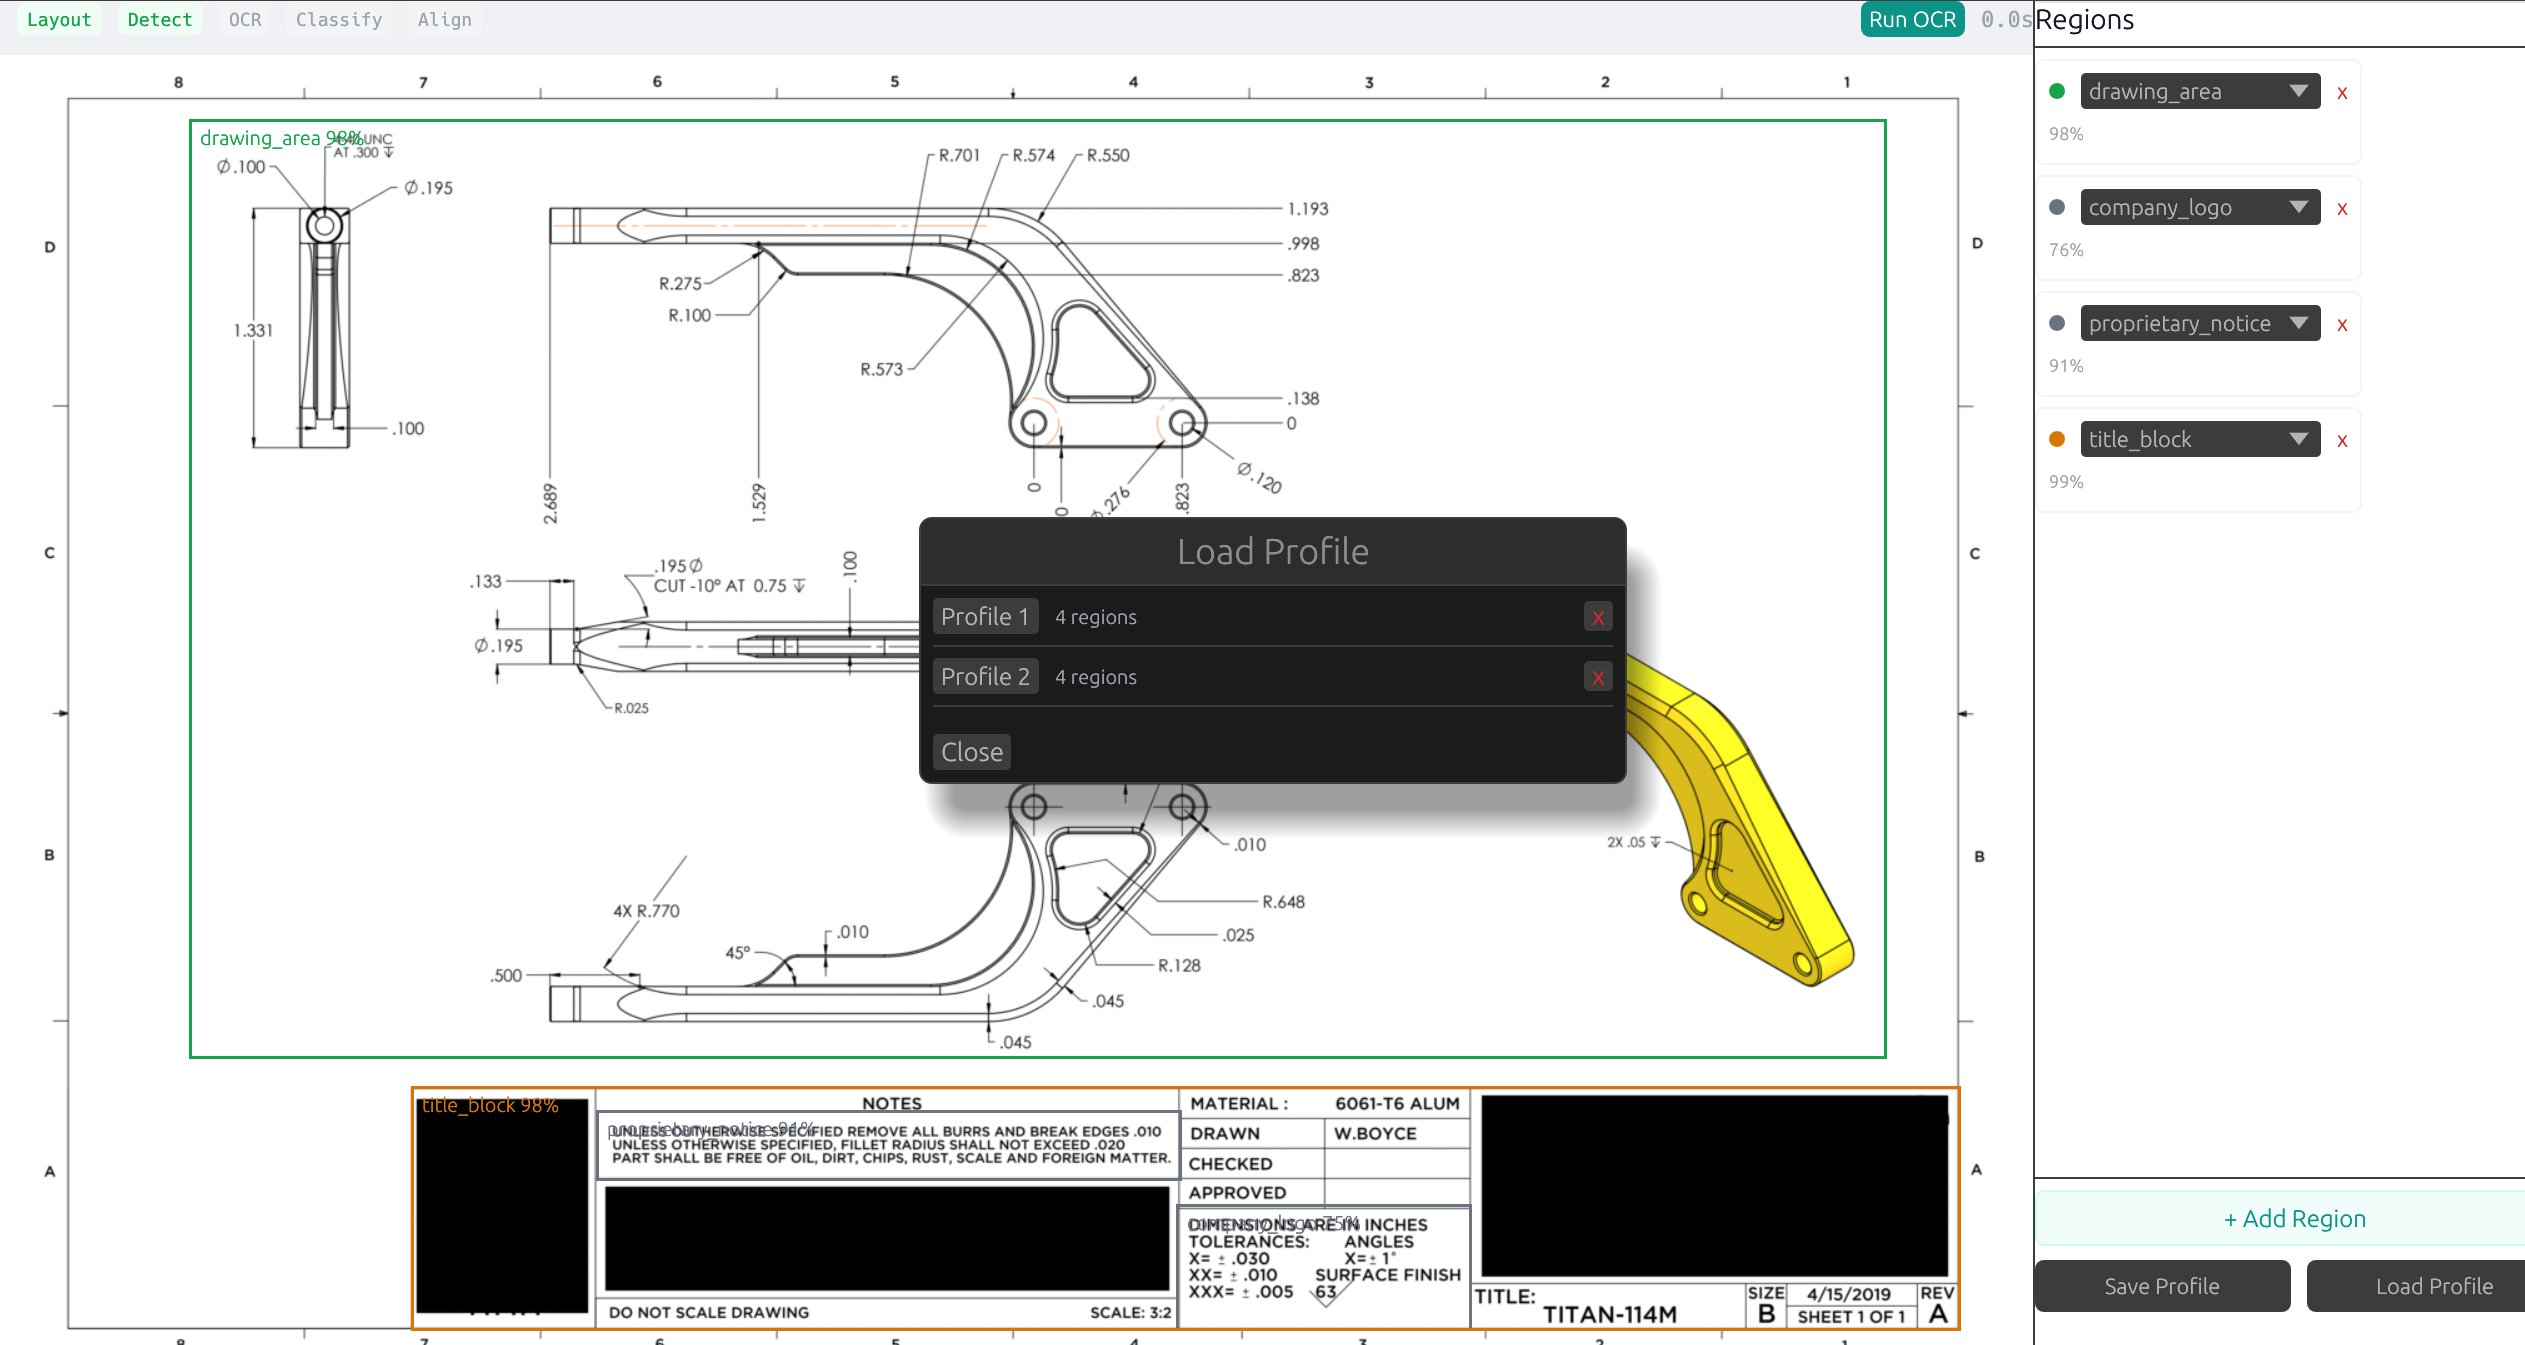Delete the company_logo region entry

pos(2341,209)
